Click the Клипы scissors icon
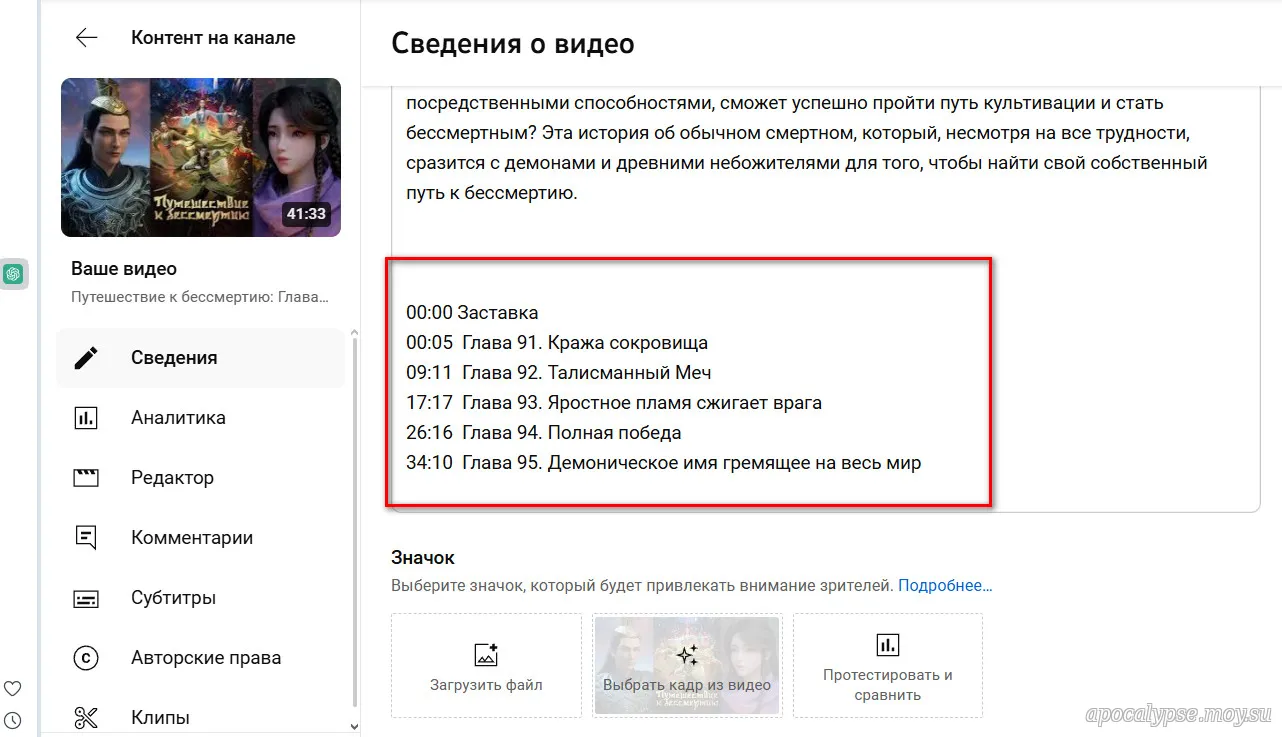This screenshot has width=1282, height=737. click(x=86, y=717)
